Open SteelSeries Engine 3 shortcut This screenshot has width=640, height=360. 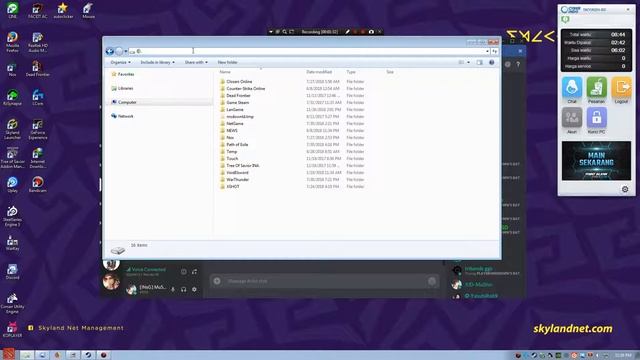[x=12, y=216]
